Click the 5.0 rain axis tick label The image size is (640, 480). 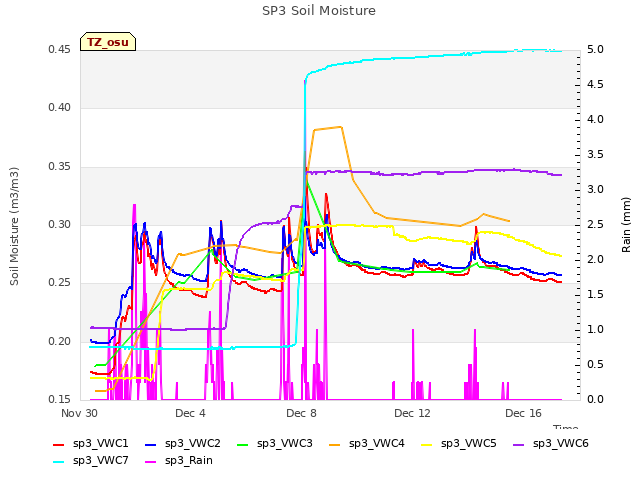[595, 49]
